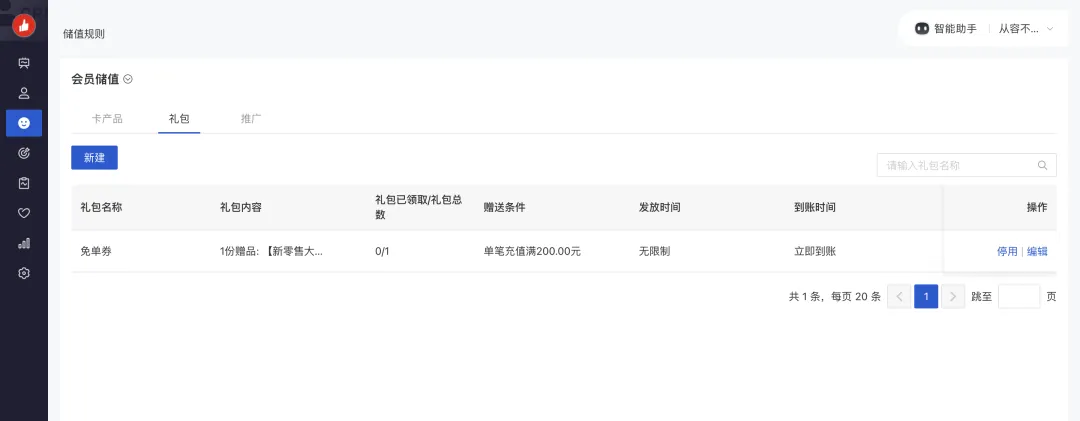The image size is (1080, 421).
Task: Open the 智能助手 robot assistant
Action: tap(945, 29)
